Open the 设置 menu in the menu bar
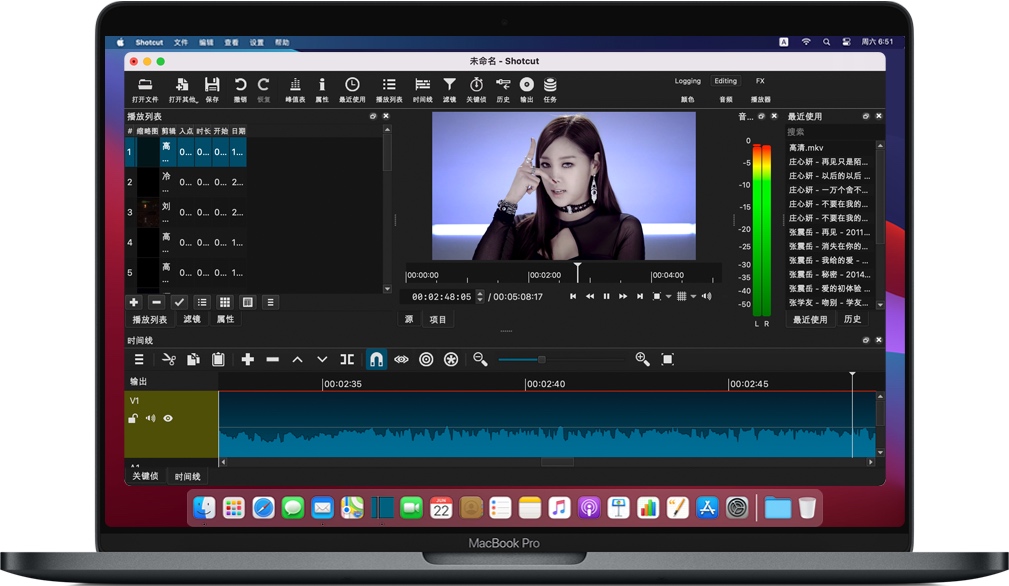Screen dimensions: 1009x586 coord(255,42)
